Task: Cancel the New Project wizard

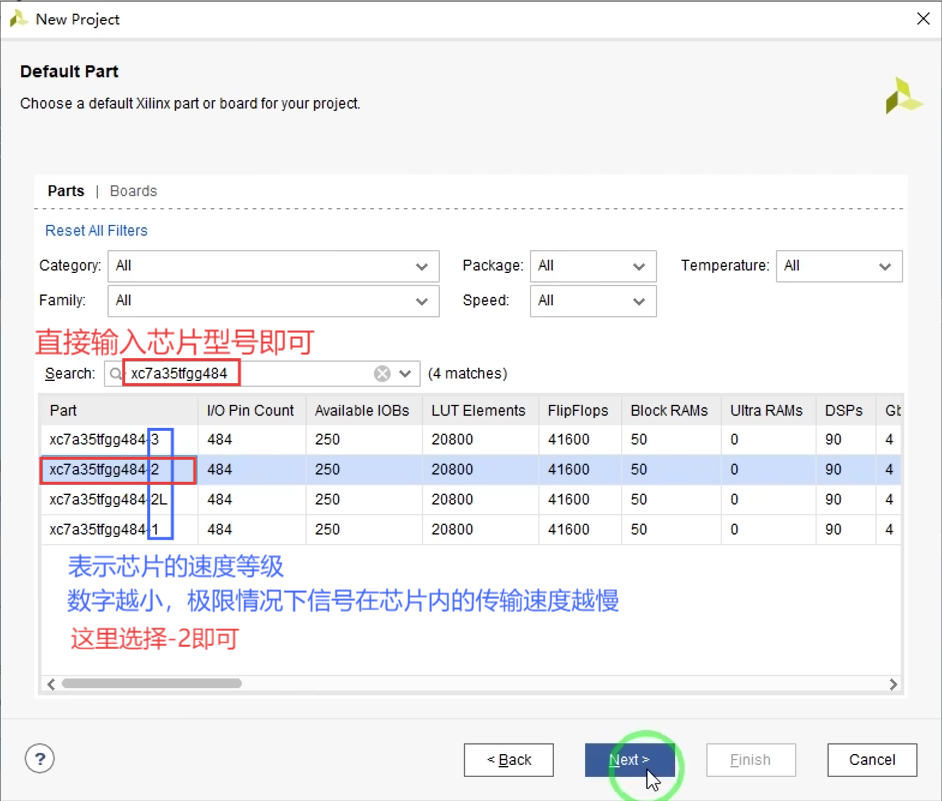Action: pyautogui.click(x=872, y=760)
